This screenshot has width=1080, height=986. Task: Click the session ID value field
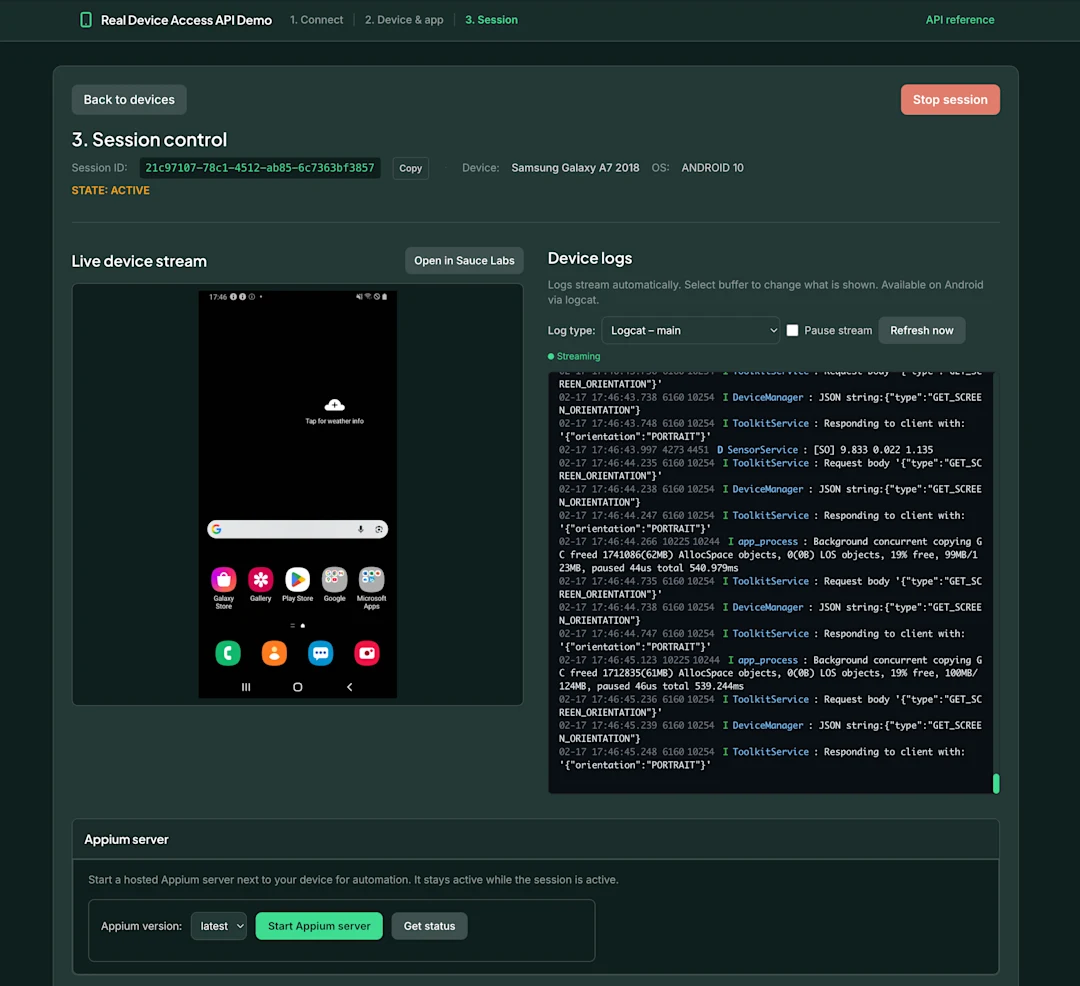(260, 168)
